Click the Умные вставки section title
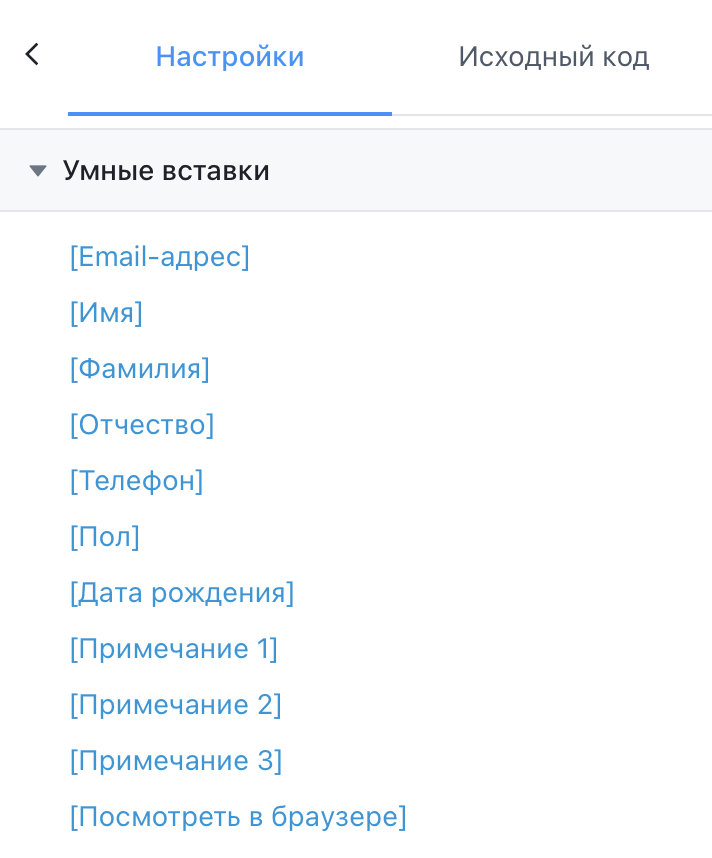The width and height of the screenshot is (712, 858). coord(166,171)
